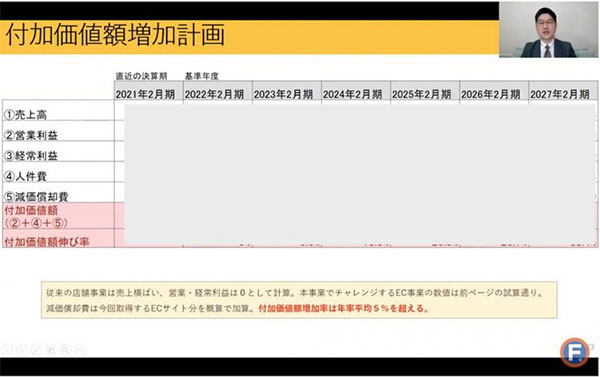Open the pen and laser pointer tools
Viewport: 600px width, 377px height.
point(36,349)
